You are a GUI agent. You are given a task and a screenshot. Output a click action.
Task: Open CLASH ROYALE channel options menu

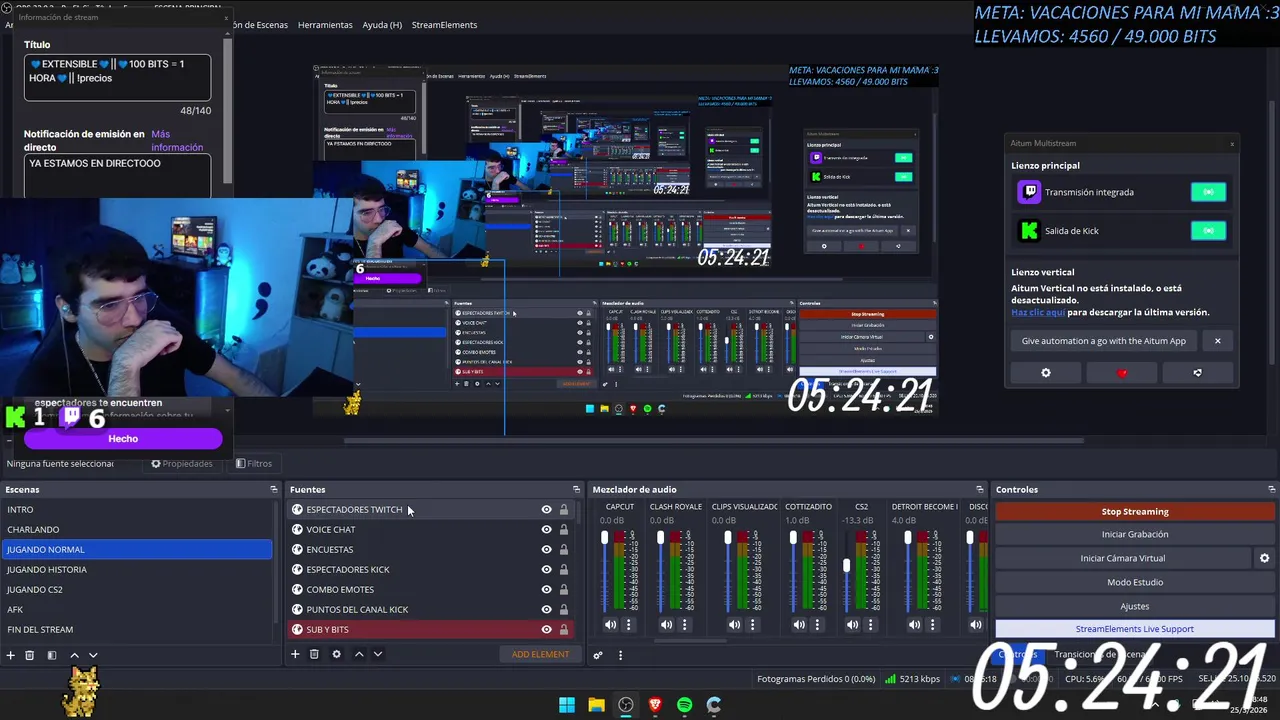[685, 625]
